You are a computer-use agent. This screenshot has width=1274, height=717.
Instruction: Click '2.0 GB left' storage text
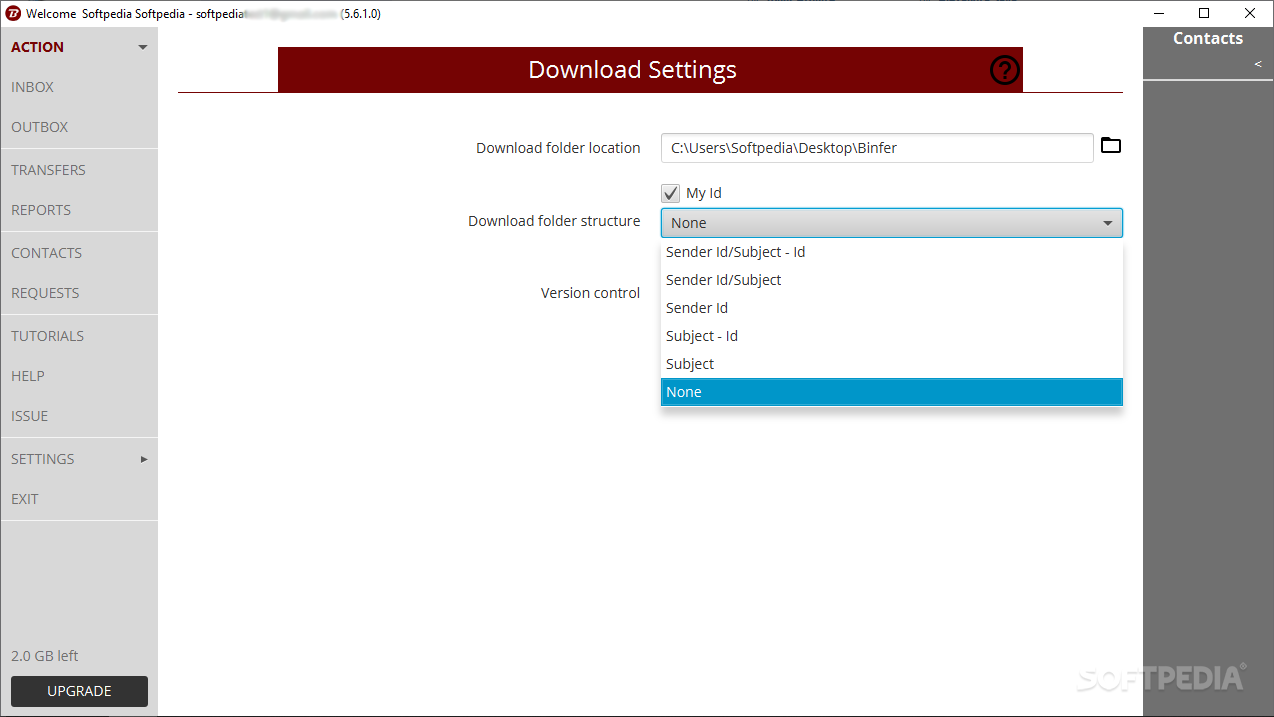44,656
